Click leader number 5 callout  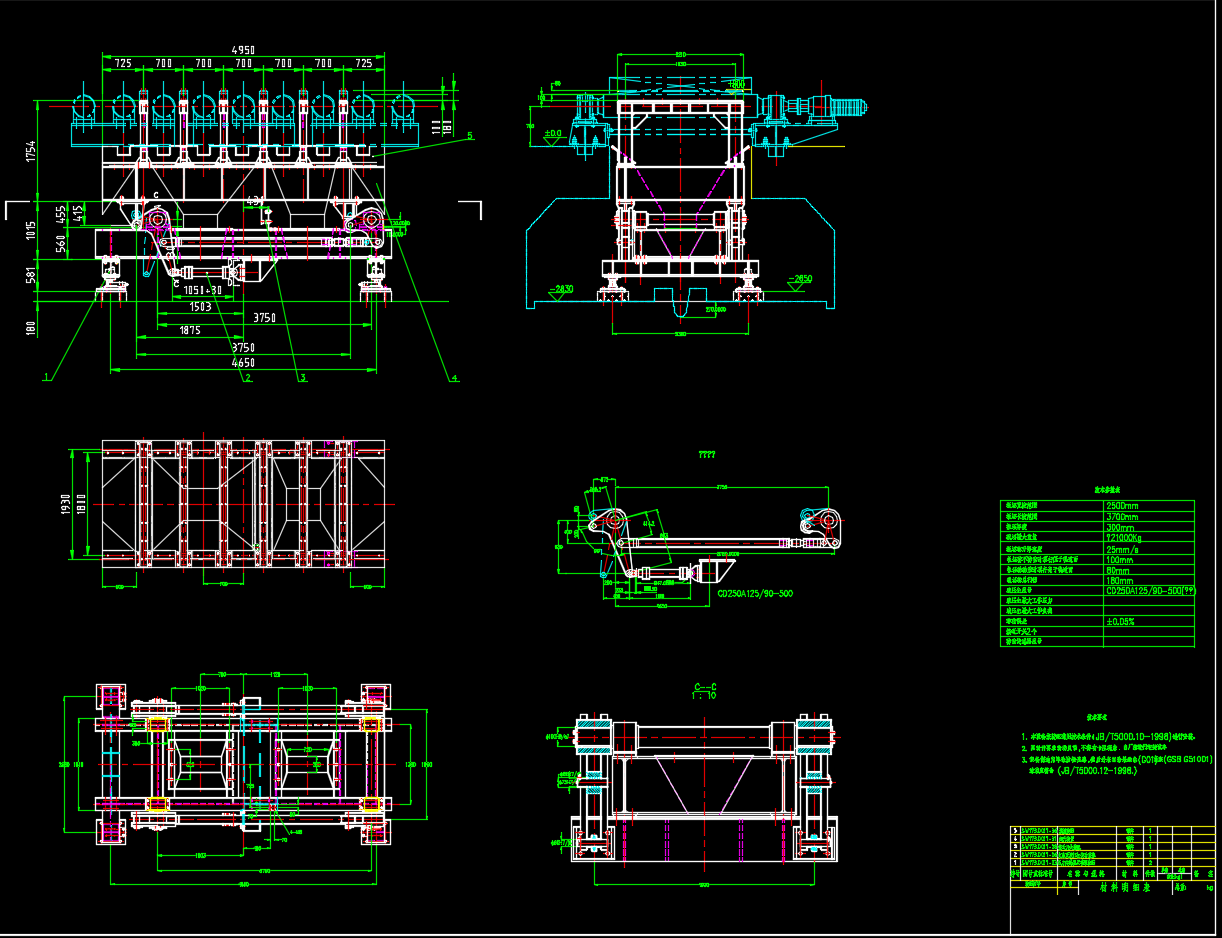[x=470, y=135]
